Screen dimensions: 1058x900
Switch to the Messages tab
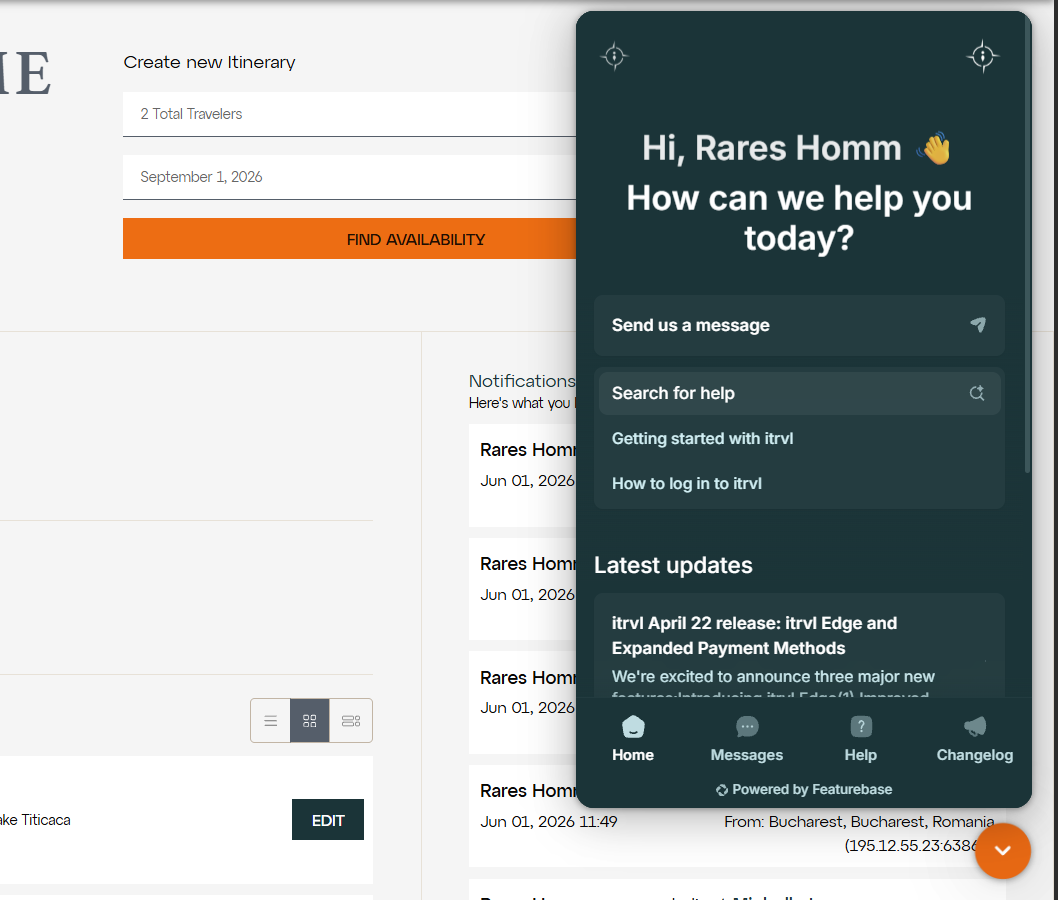[746, 739]
